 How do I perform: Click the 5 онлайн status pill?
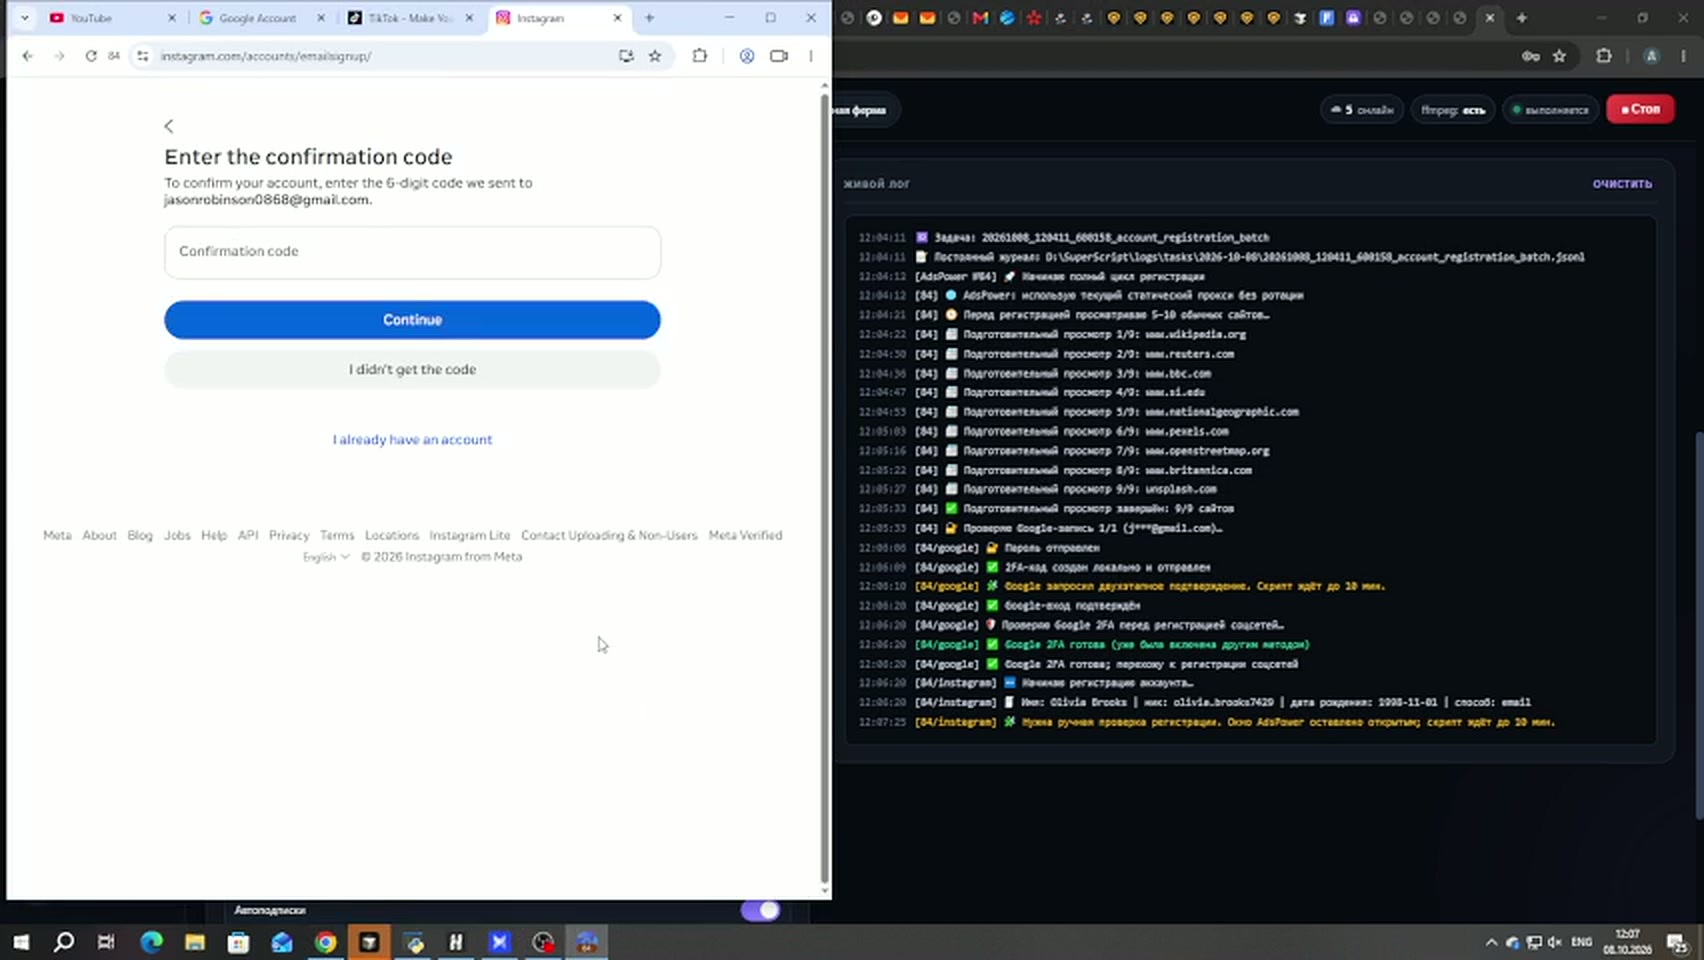click(1362, 110)
